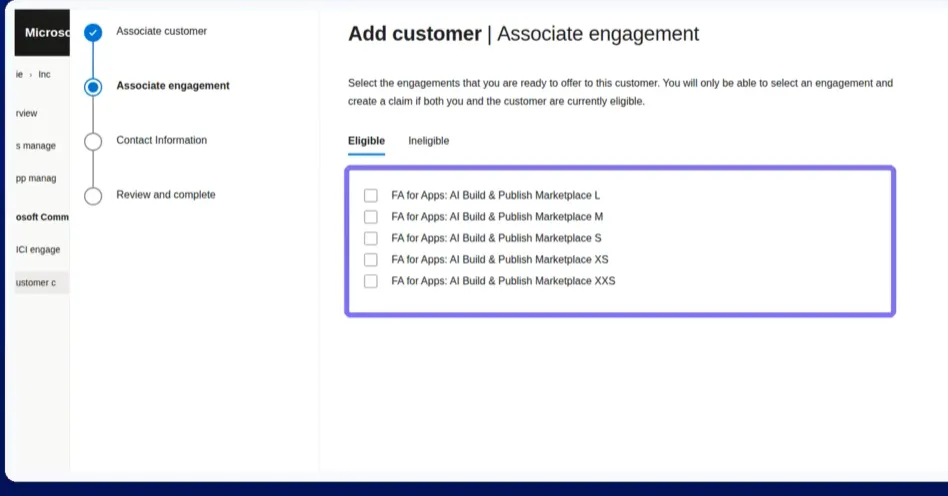Open the 'ICI engage' sidebar item
Viewport: 948px width, 496px height.
pyautogui.click(x=38, y=250)
